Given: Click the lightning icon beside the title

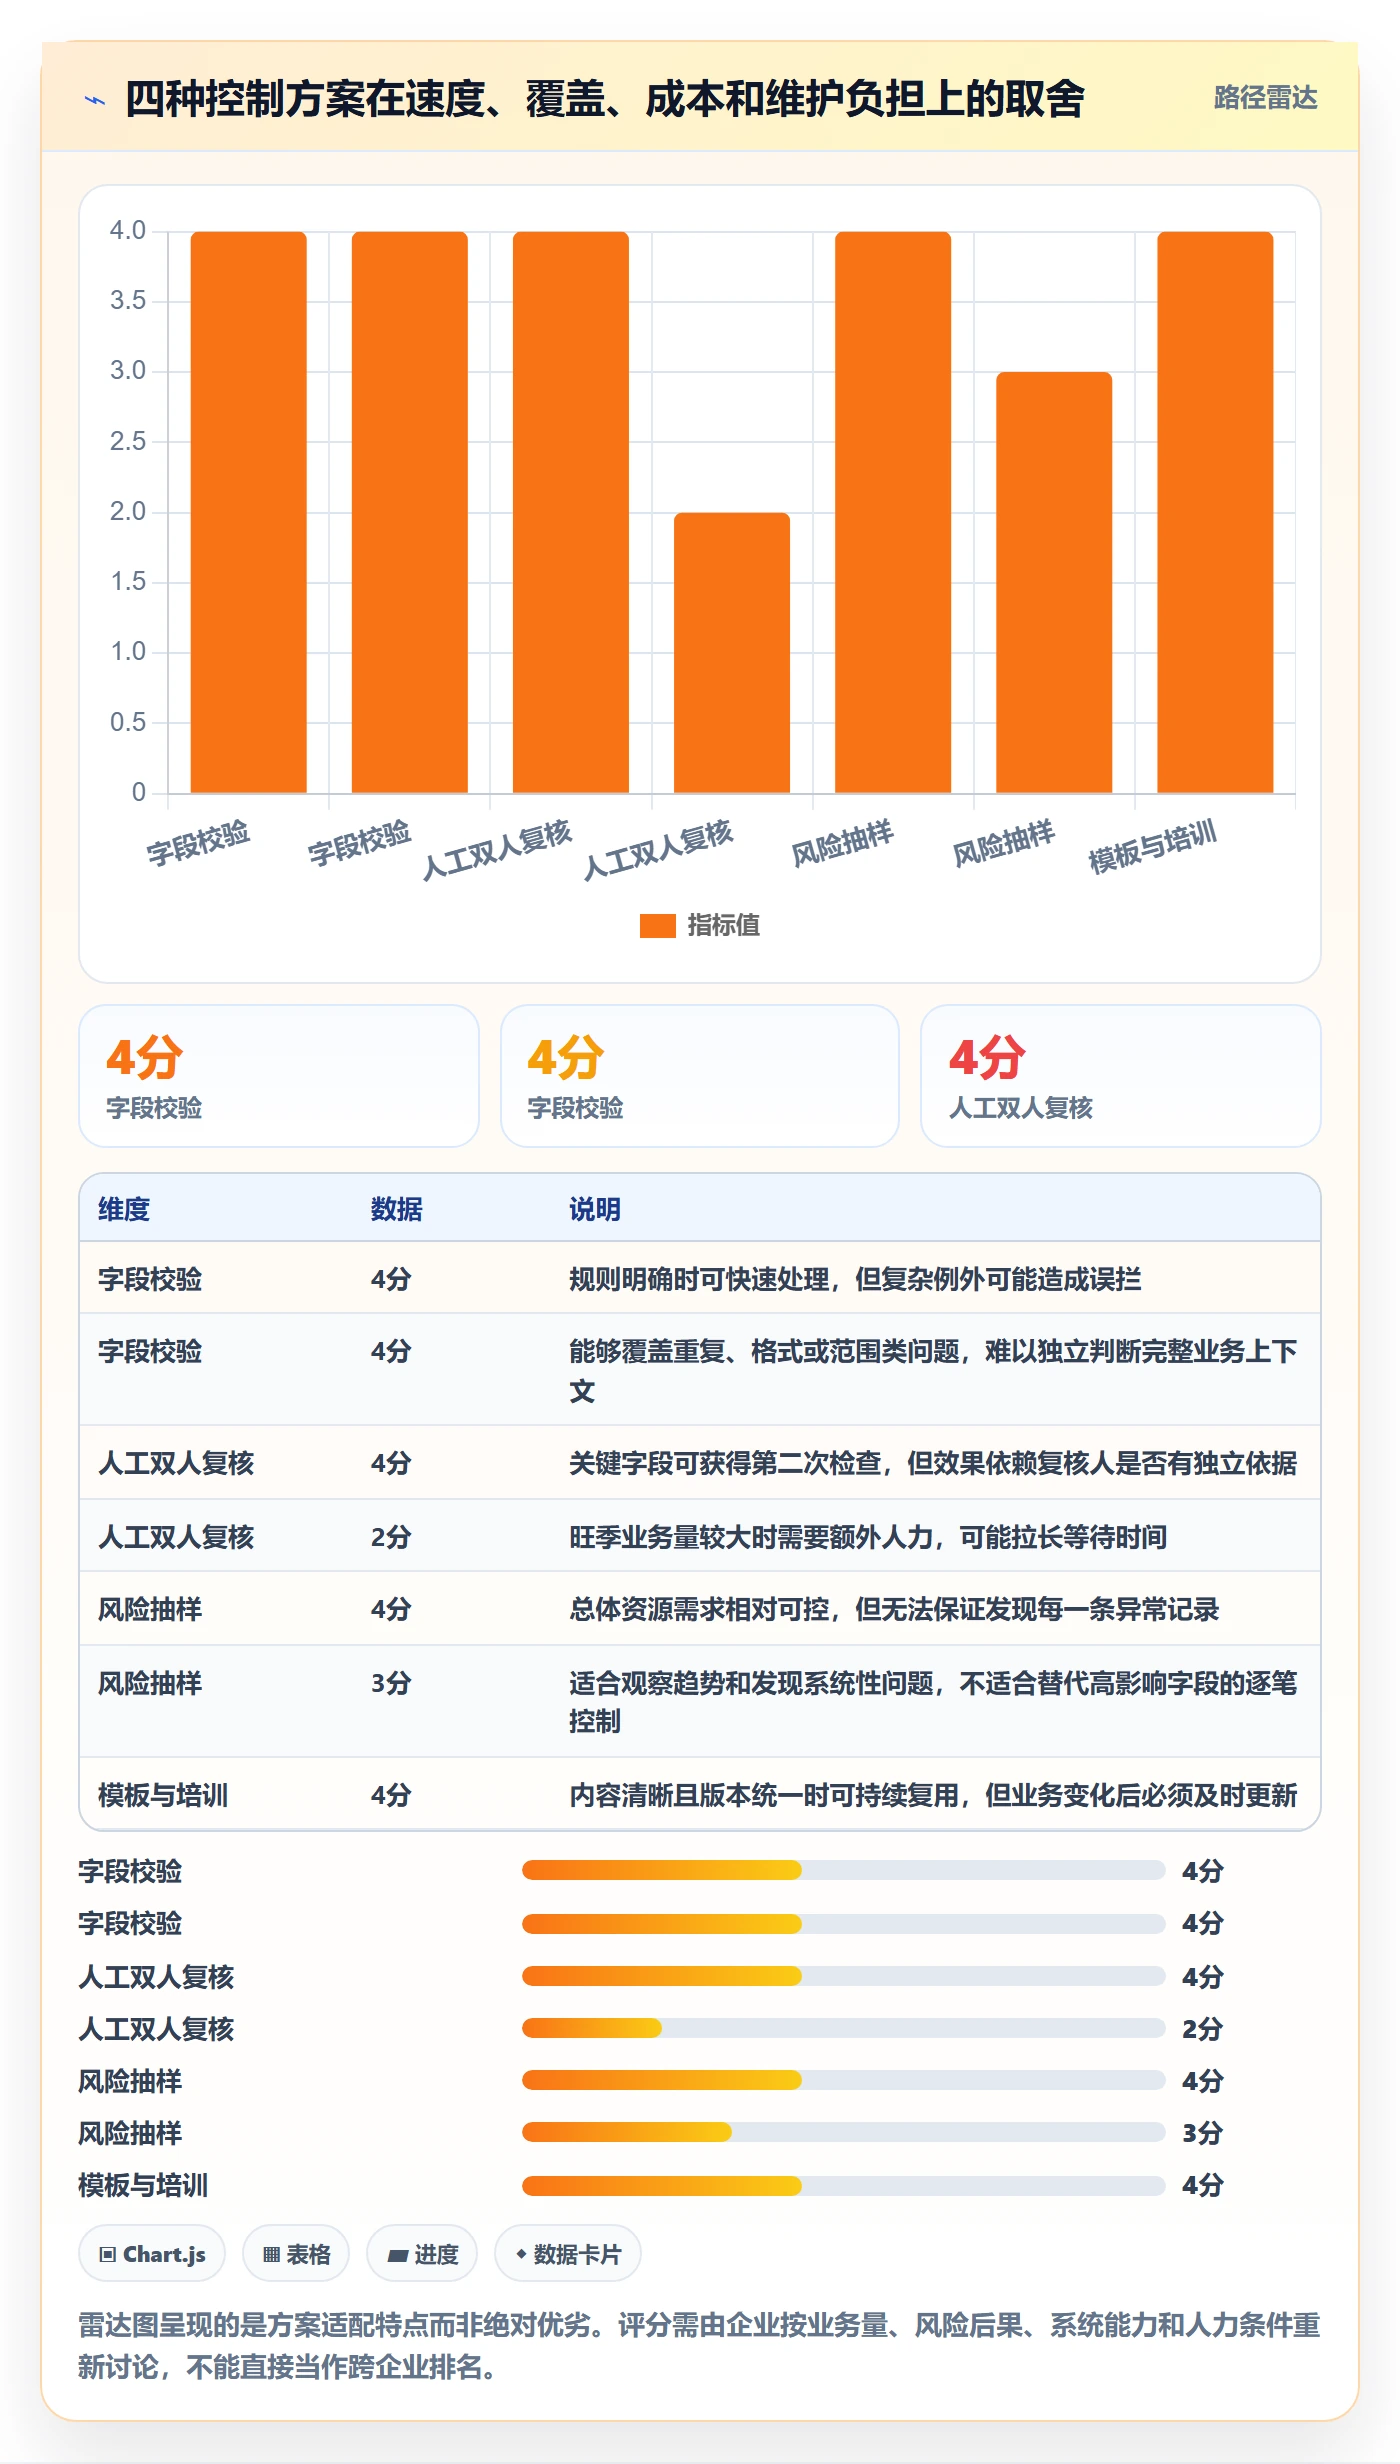Looking at the screenshot, I should [x=95, y=100].
